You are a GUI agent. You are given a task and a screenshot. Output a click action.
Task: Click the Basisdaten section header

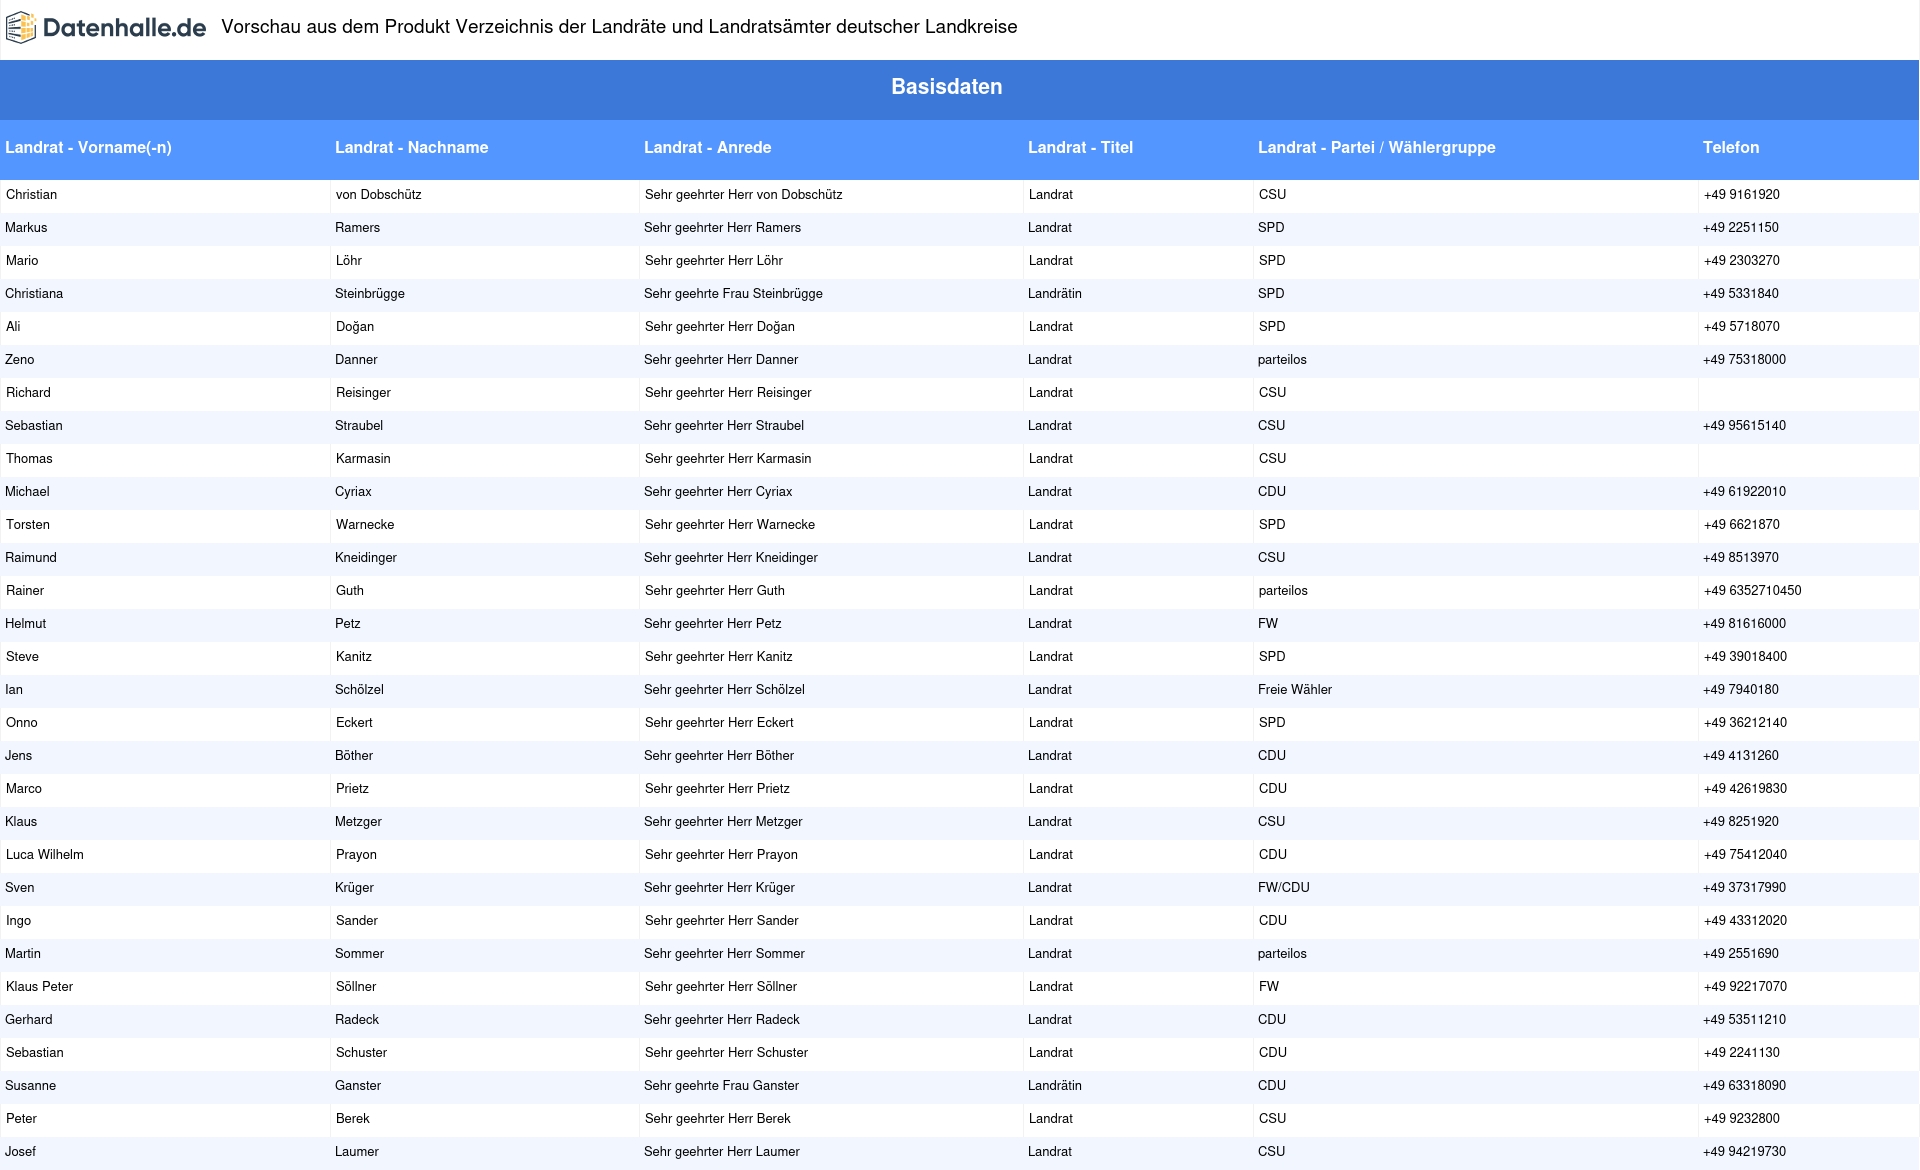coord(946,87)
